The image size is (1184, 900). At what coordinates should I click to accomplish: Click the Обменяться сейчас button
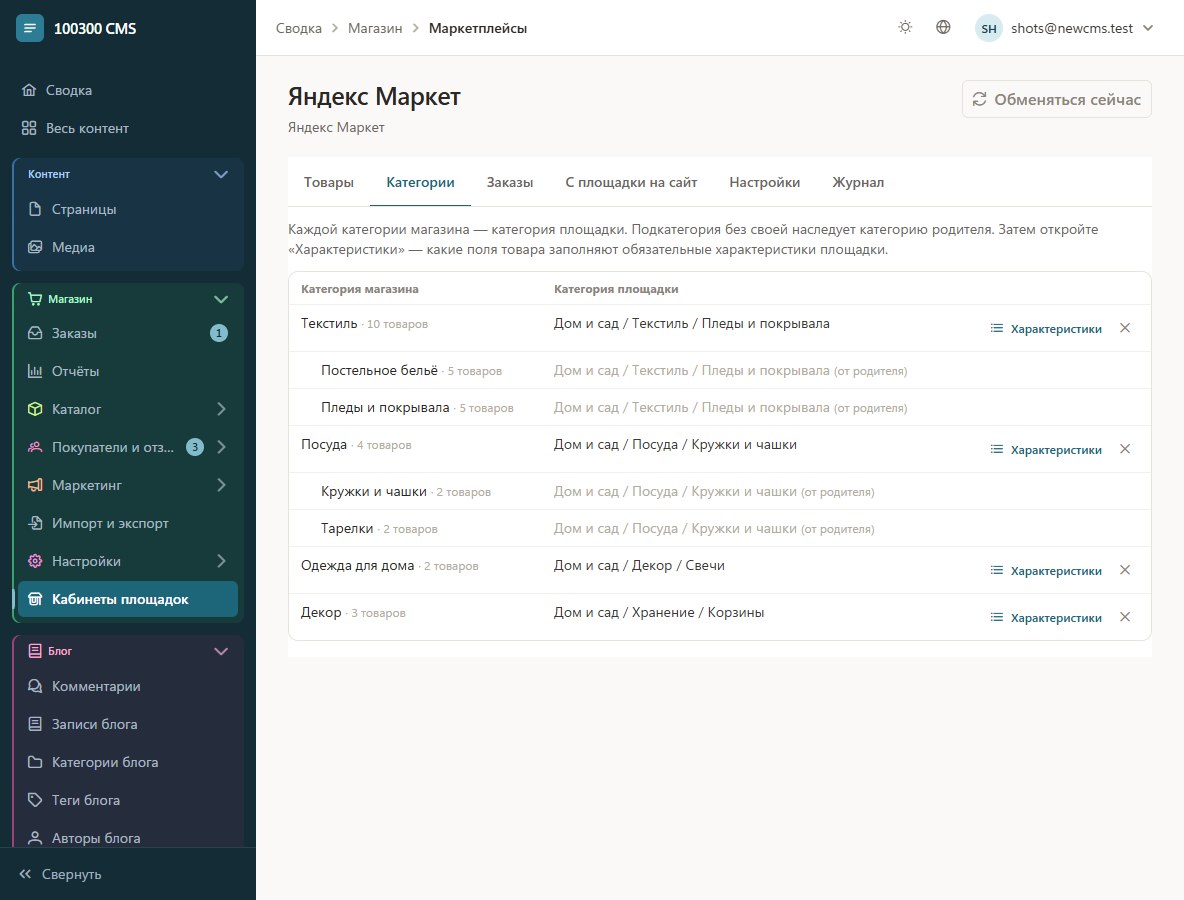[1056, 99]
